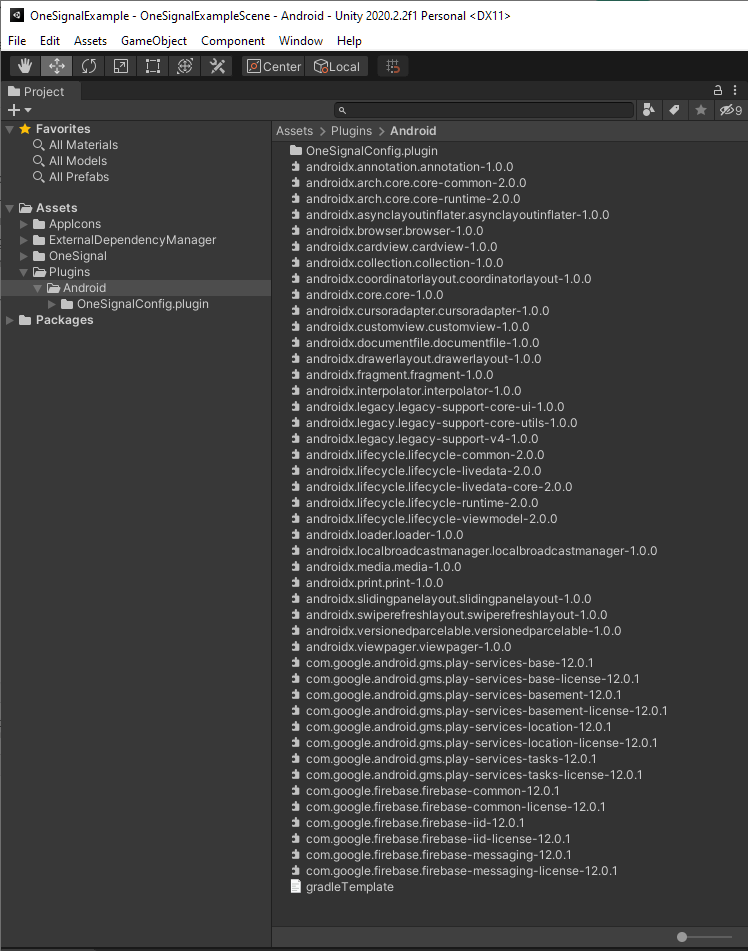Collapse the Android folder arrow
Screen dimensions: 748x951
point(38,288)
